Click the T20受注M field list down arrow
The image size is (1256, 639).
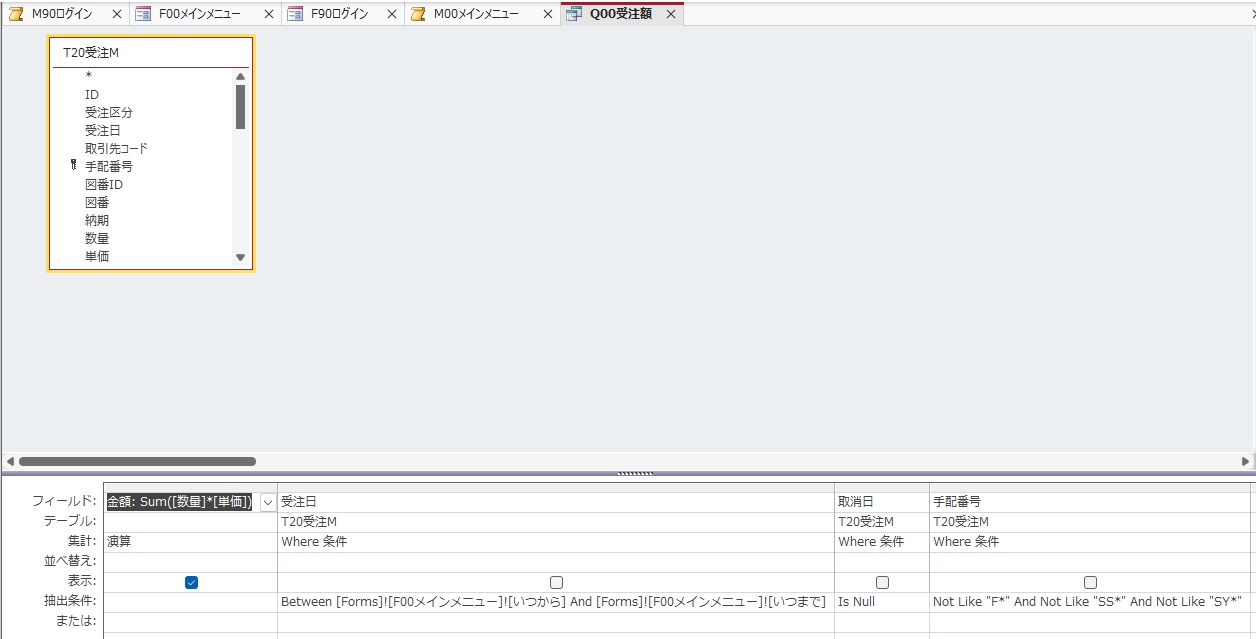tap(240, 257)
